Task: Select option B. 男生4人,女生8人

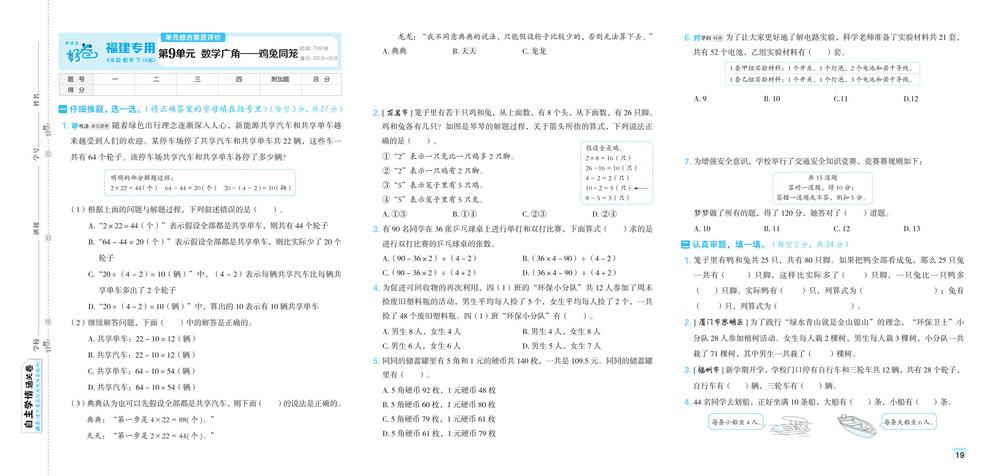Action: pos(561,331)
